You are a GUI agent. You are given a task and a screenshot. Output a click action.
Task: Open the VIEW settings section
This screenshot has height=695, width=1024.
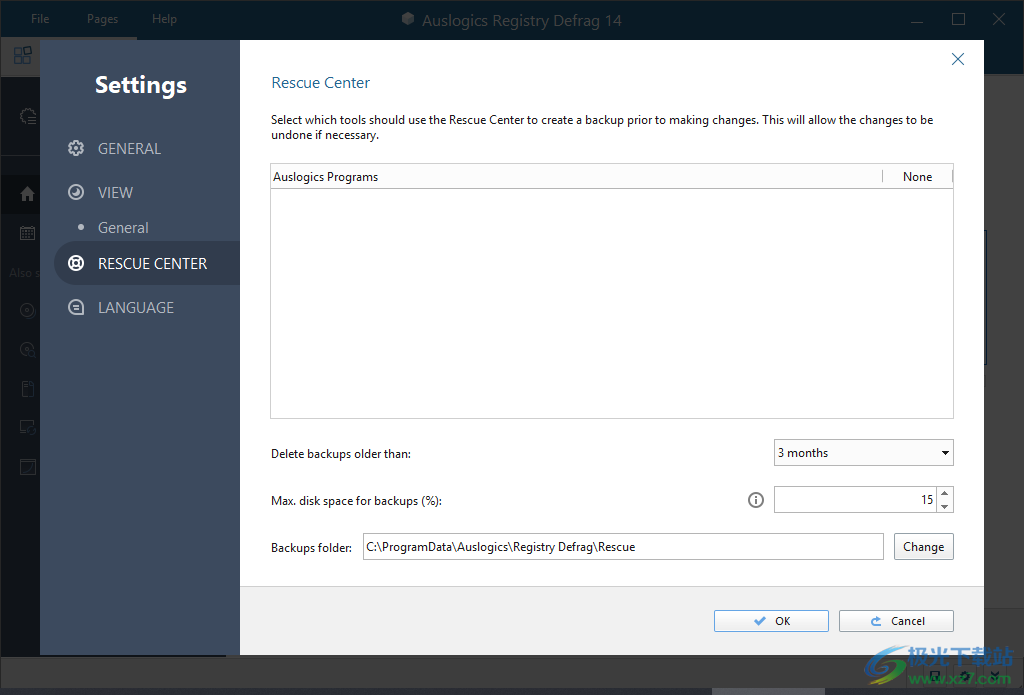[x=115, y=193]
